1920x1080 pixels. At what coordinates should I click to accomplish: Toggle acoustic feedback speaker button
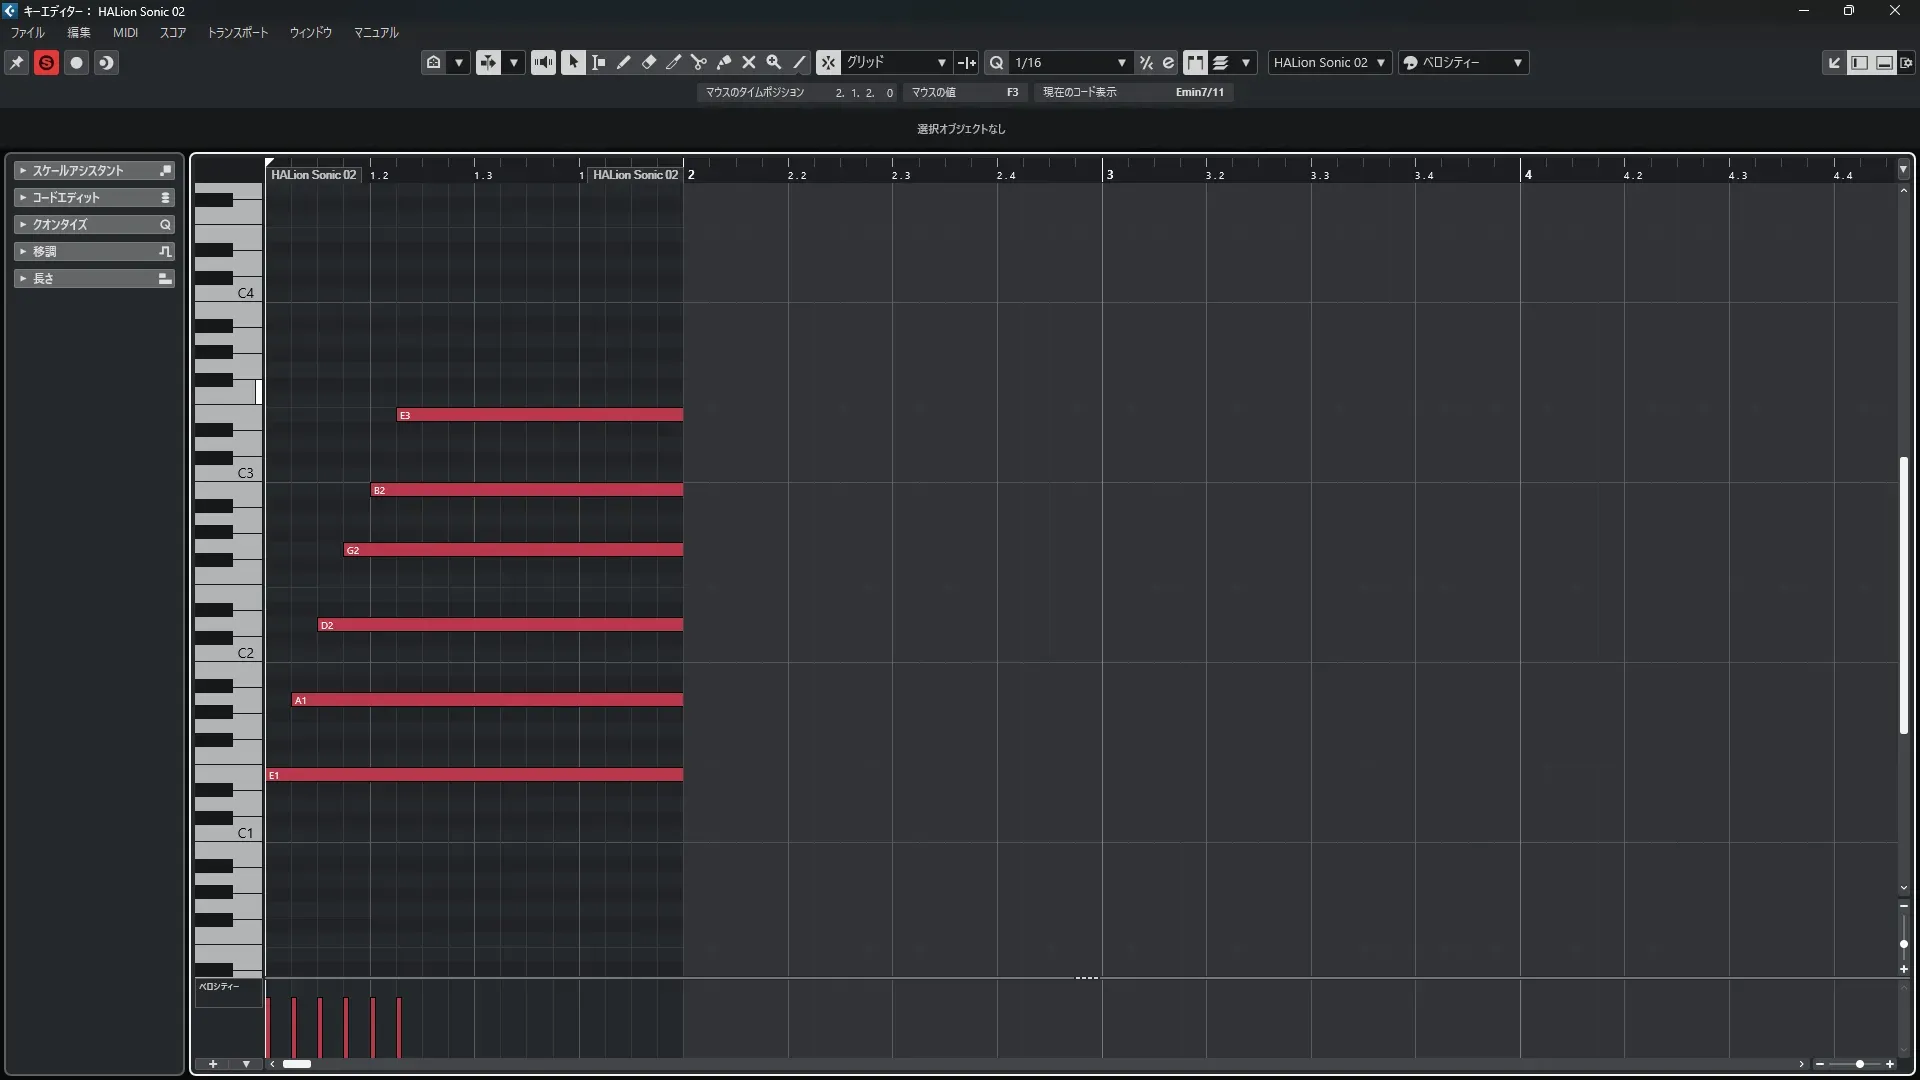pos(543,62)
